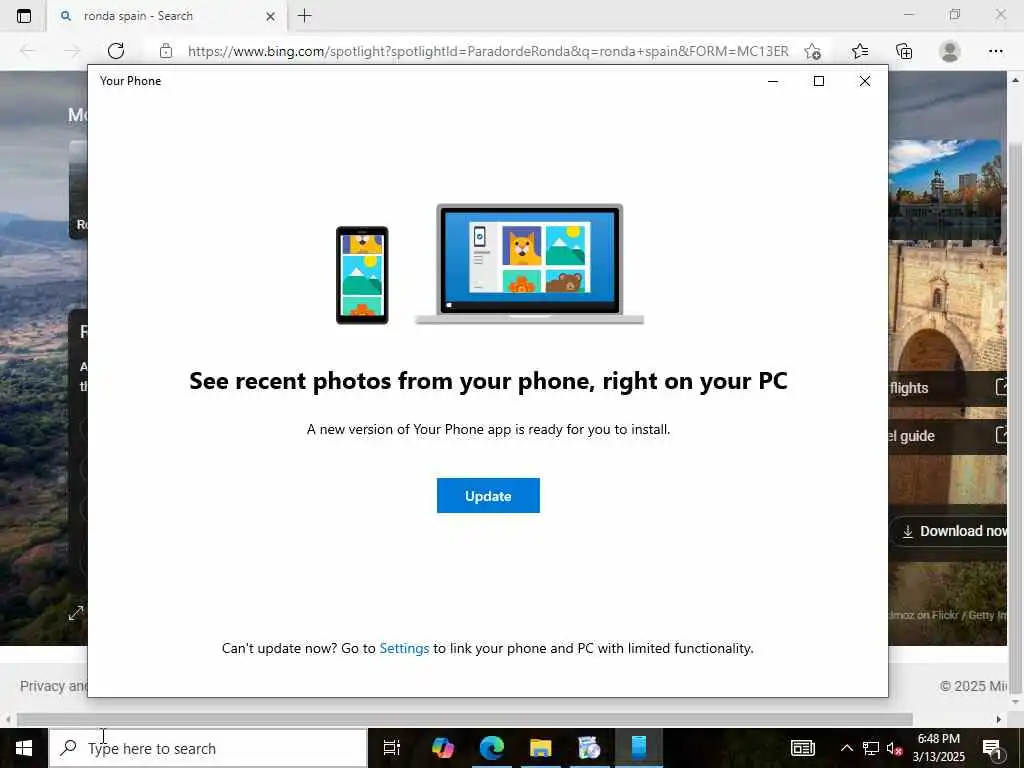Maximize the Your Phone window
The image size is (1024, 768).
pos(818,81)
